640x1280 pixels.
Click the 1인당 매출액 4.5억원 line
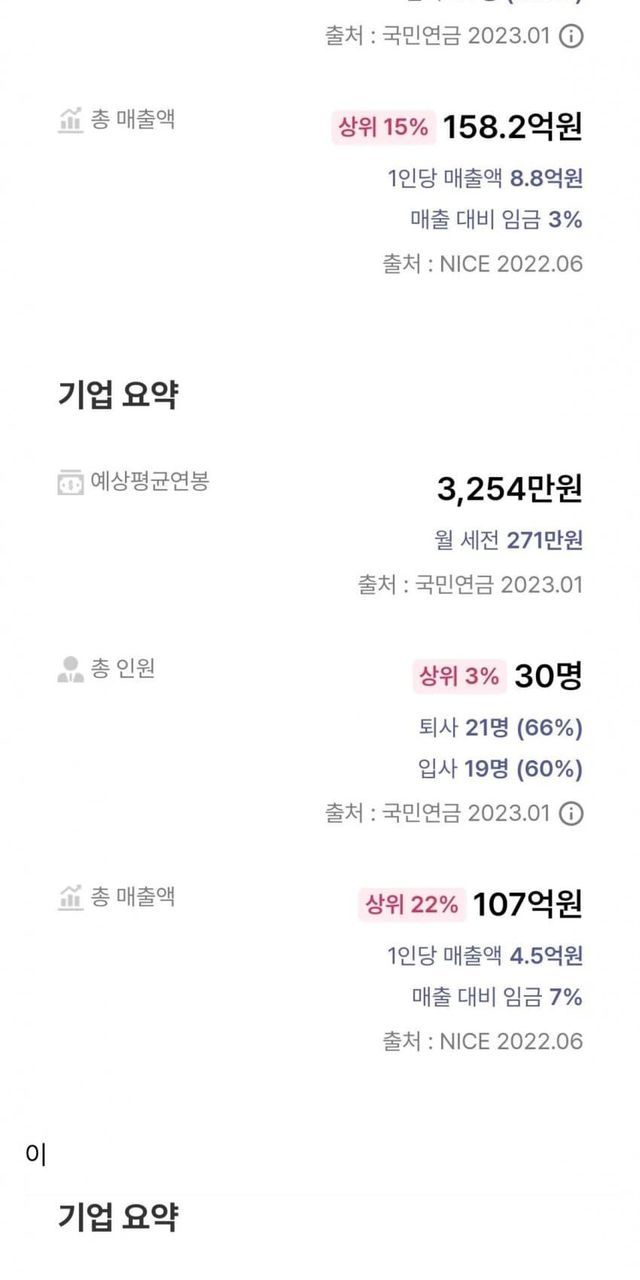pyautogui.click(x=485, y=956)
